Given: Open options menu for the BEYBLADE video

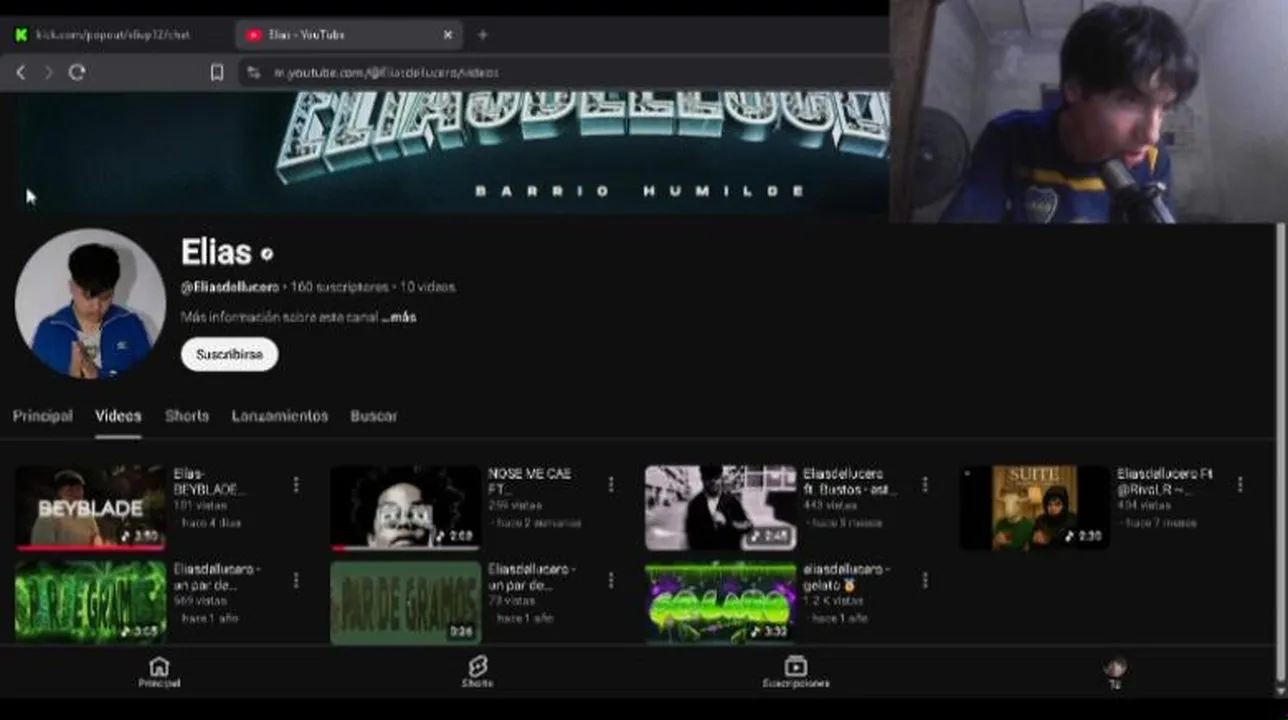Looking at the screenshot, I should (296, 485).
